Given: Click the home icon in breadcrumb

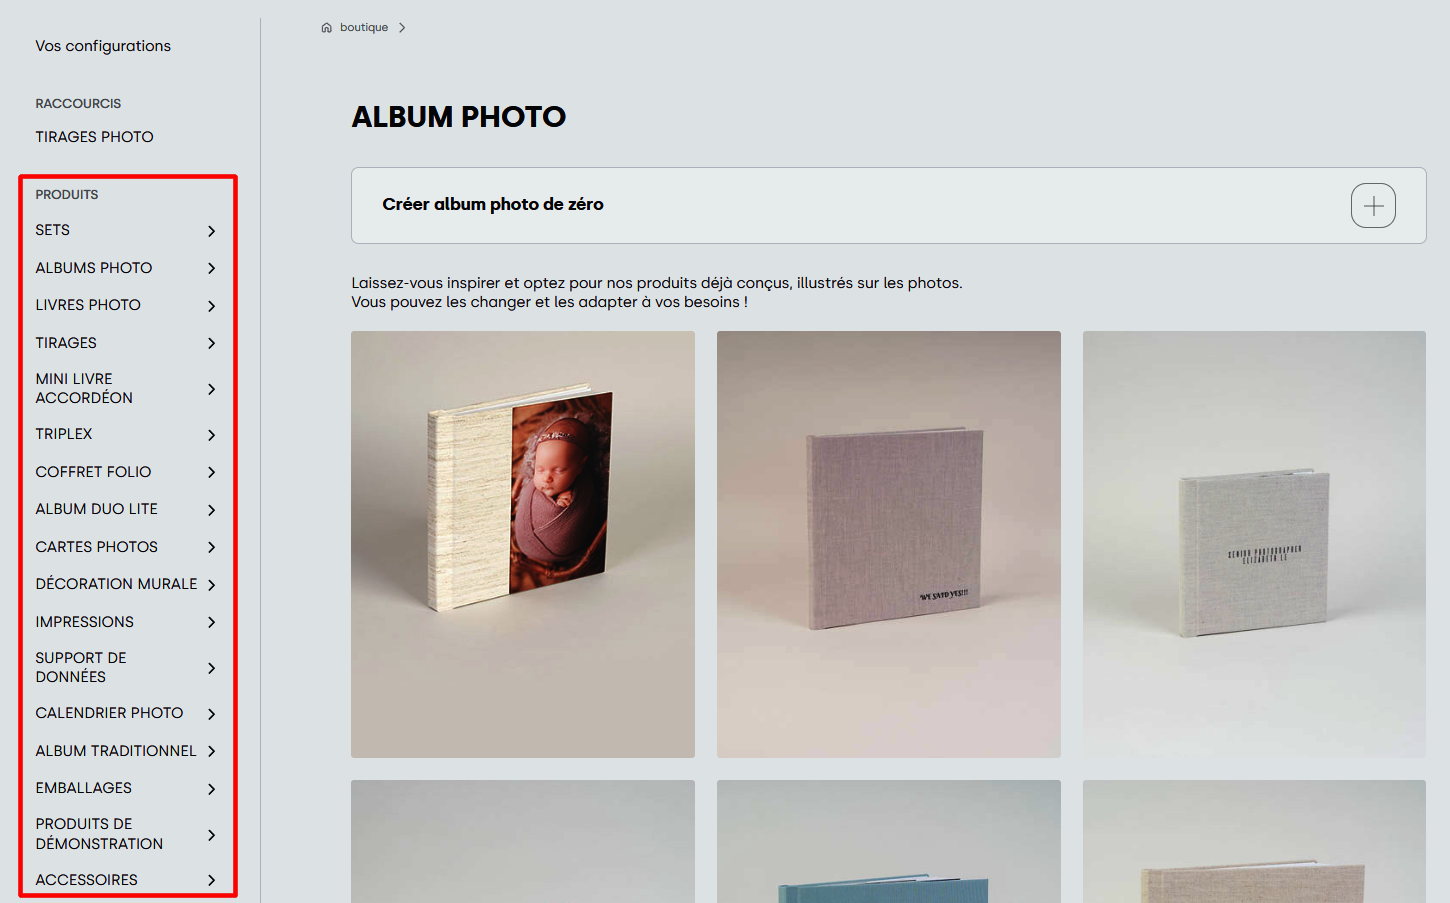Looking at the screenshot, I should [x=326, y=28].
